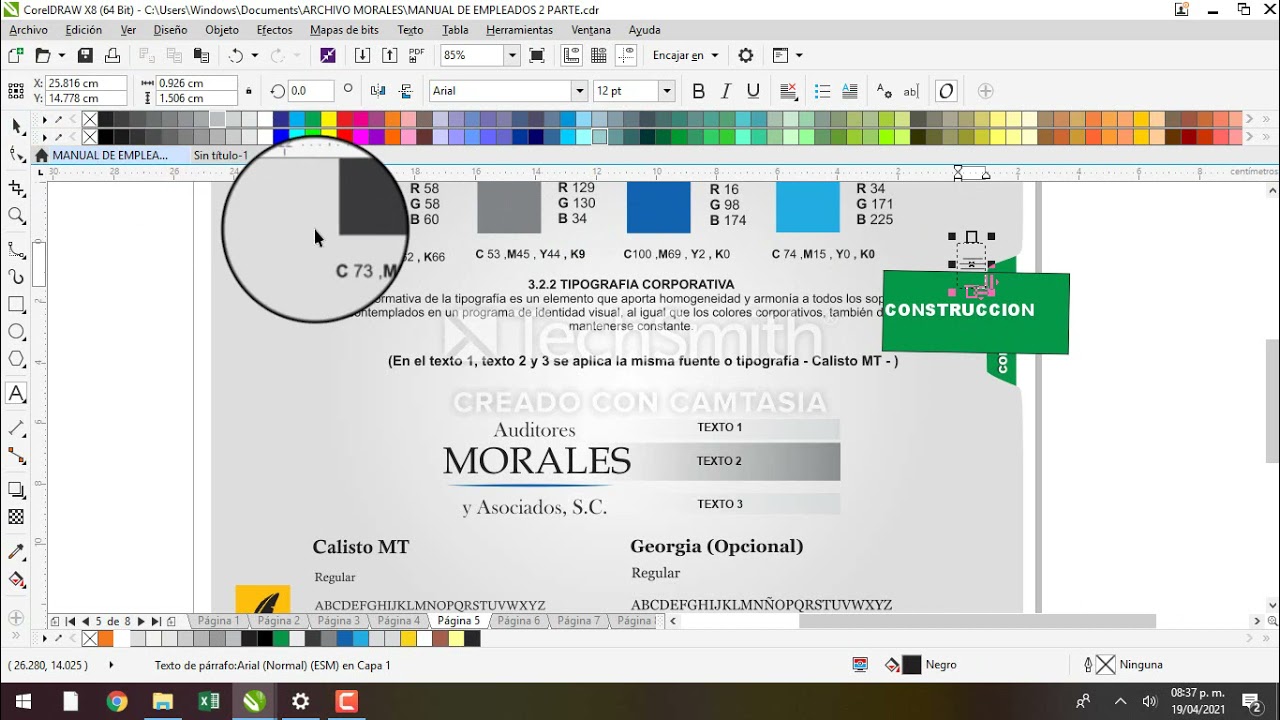Go to the first page arrow
This screenshot has height=720, width=1280.
point(70,621)
